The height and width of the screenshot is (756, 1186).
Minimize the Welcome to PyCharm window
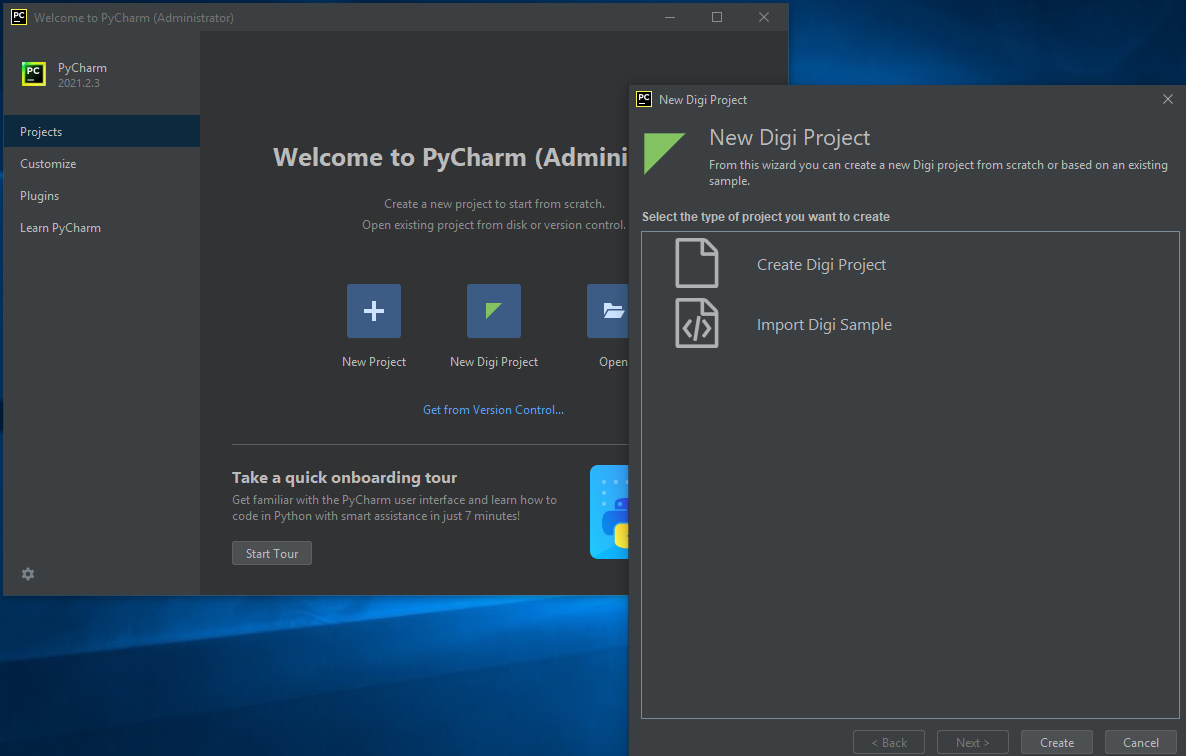(x=670, y=17)
